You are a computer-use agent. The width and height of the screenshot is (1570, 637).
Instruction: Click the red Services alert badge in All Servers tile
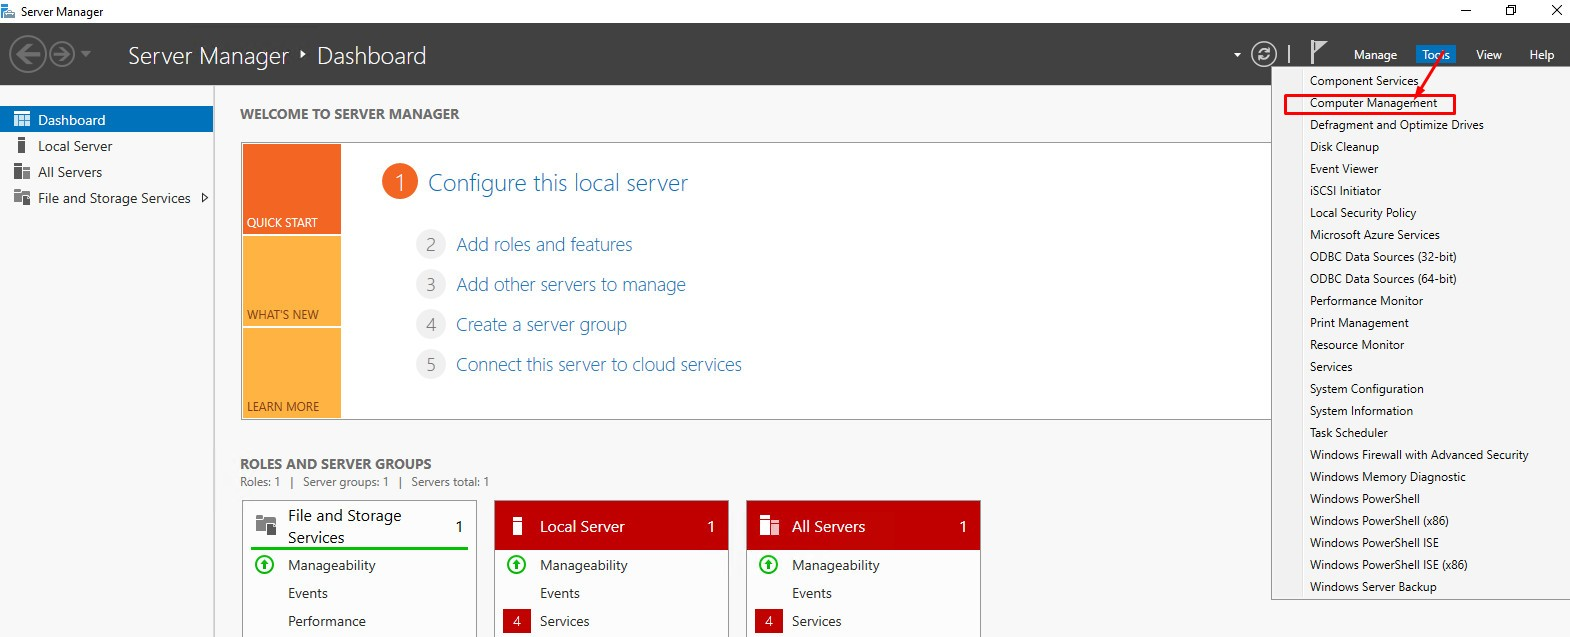tap(768, 621)
